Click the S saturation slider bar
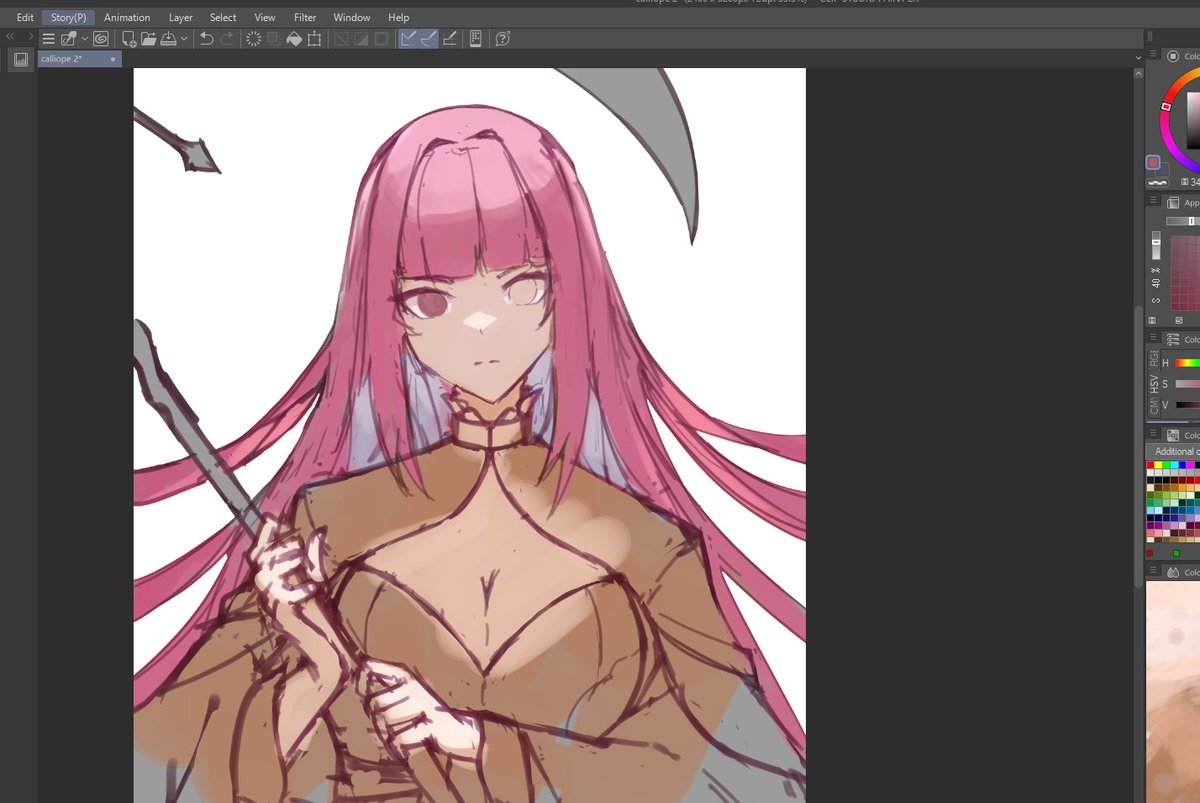 [1187, 384]
